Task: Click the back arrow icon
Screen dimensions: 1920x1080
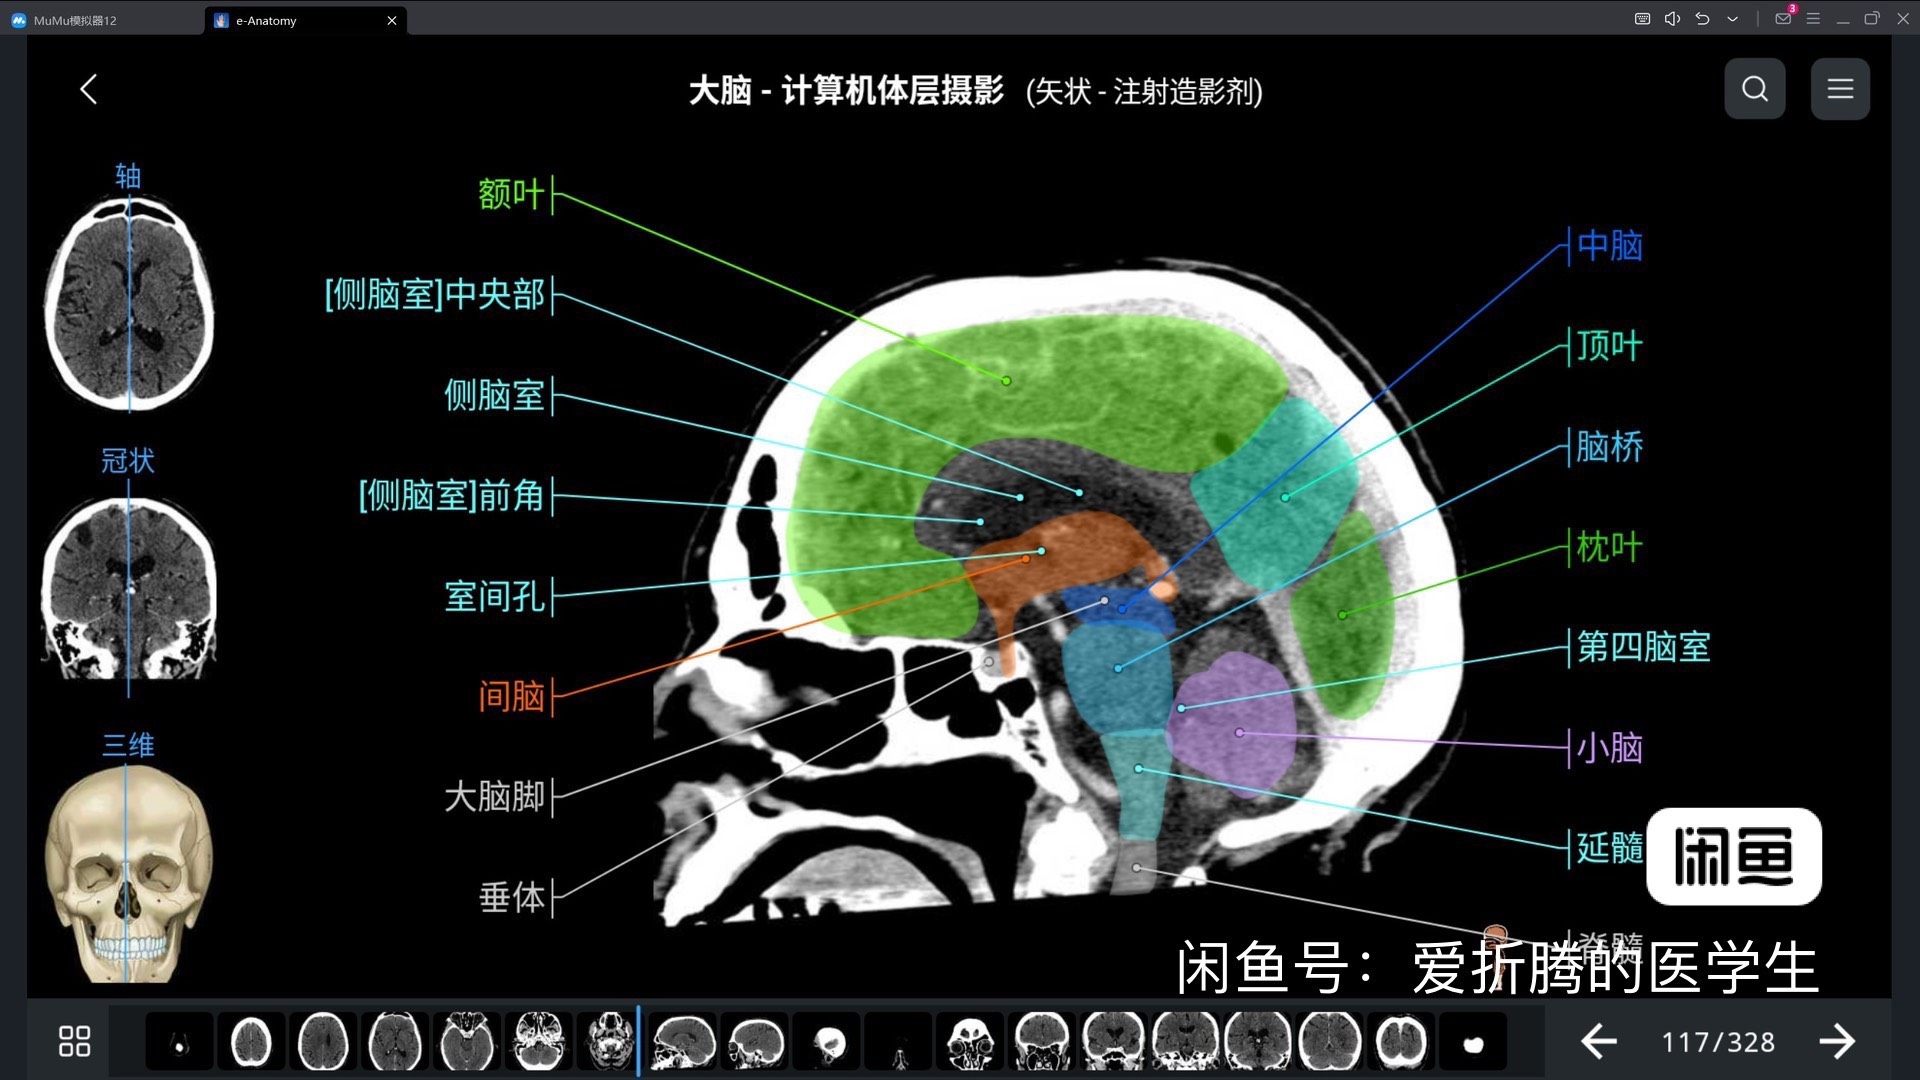Action: click(88, 90)
